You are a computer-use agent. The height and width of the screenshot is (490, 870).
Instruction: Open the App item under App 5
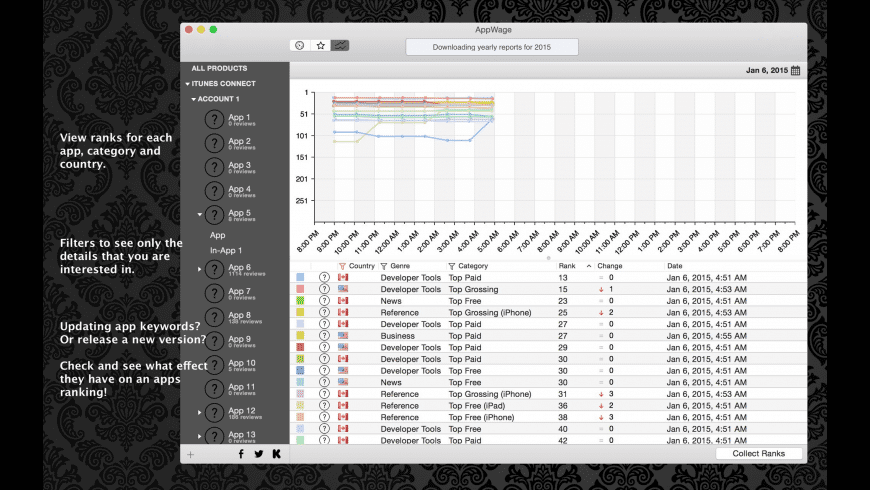(218, 235)
